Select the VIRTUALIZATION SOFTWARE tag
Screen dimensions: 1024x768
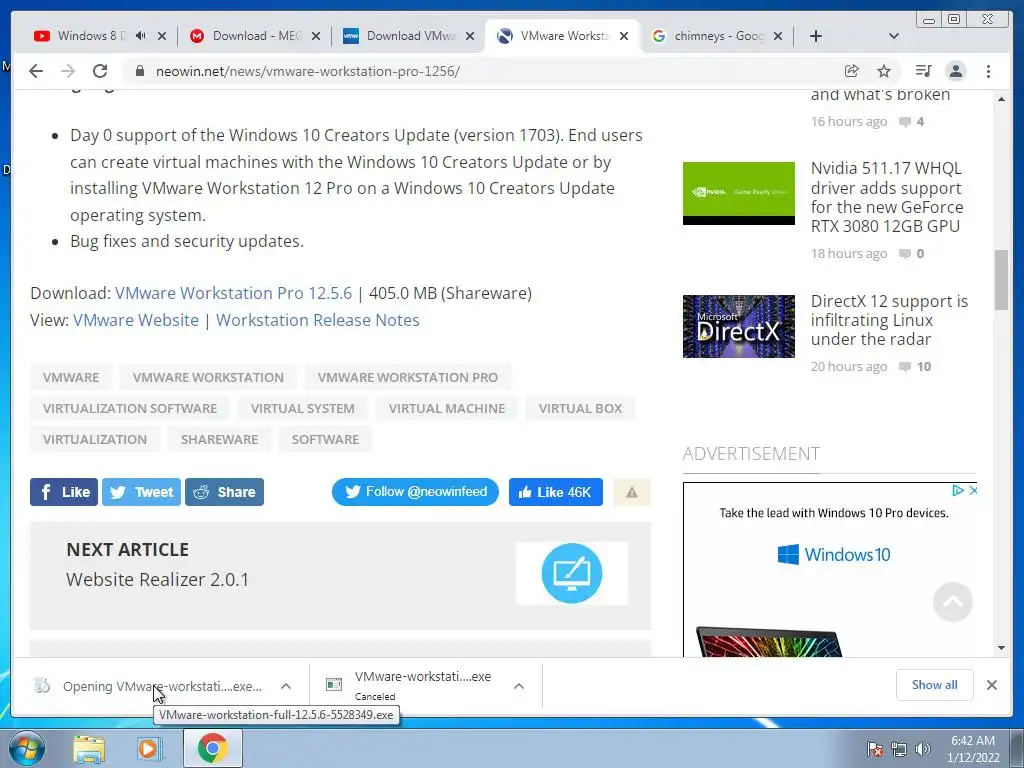[130, 408]
